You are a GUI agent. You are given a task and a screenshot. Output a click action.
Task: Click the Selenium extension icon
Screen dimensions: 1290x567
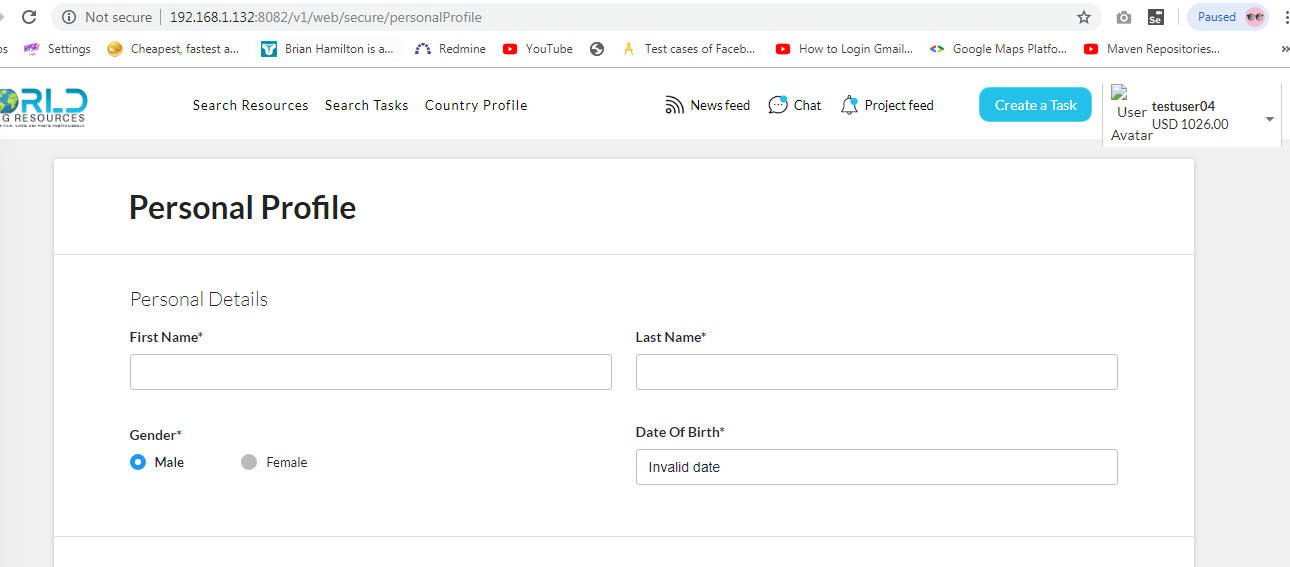(1155, 17)
